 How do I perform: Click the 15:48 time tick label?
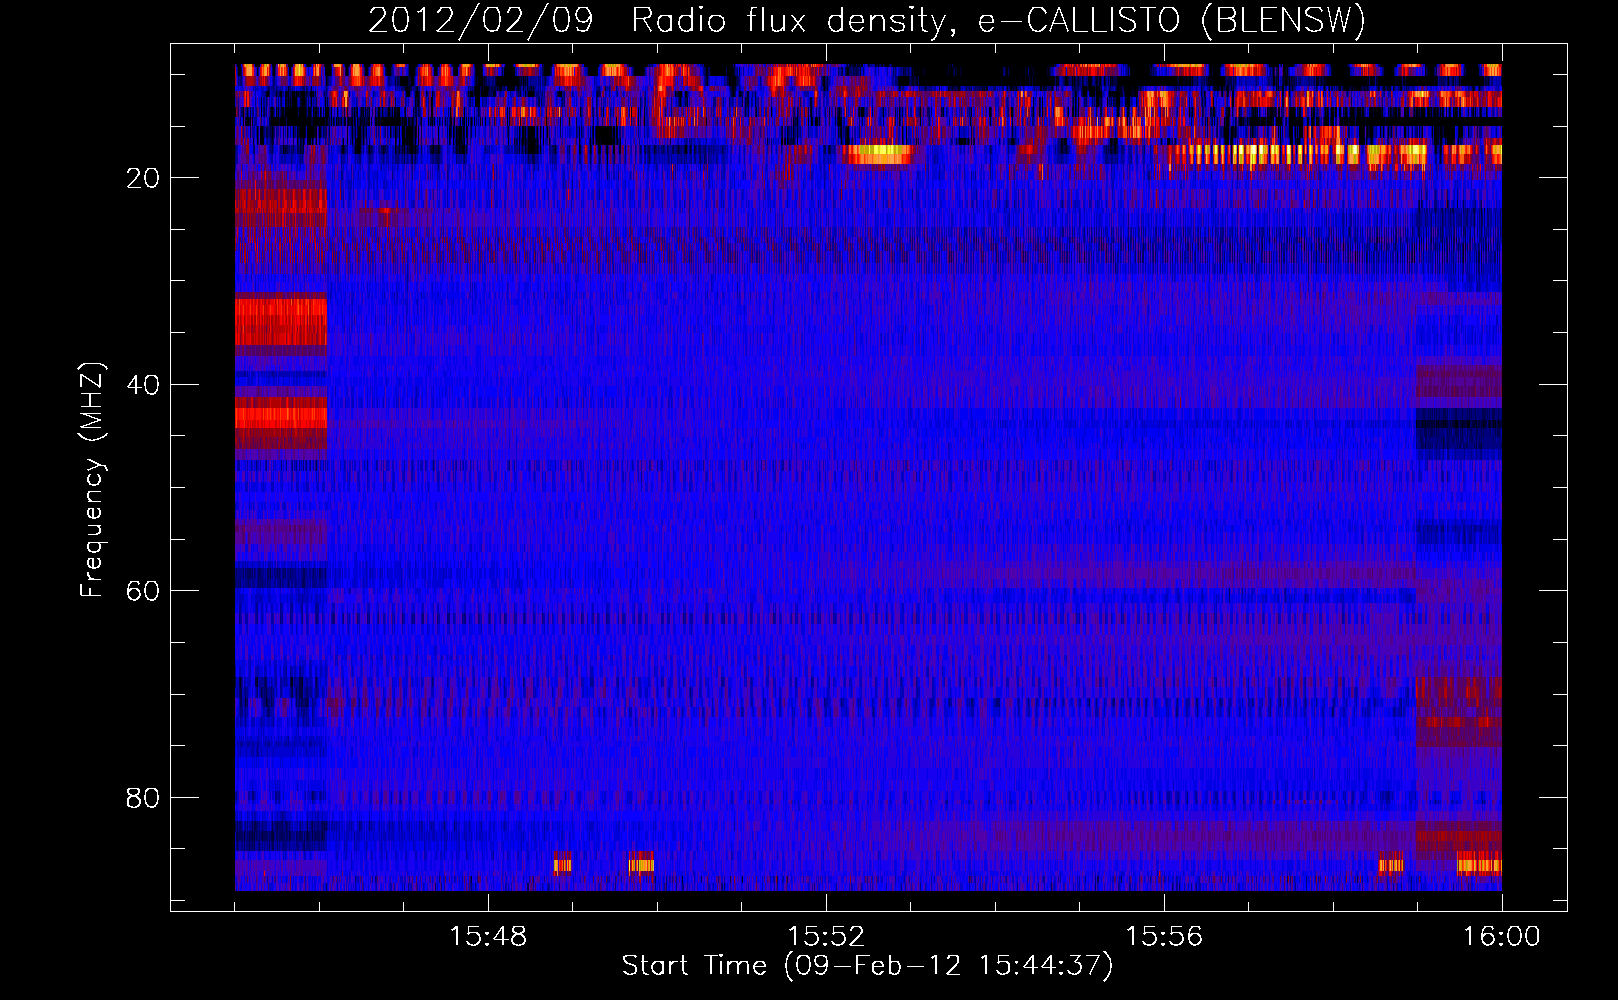pos(488,937)
